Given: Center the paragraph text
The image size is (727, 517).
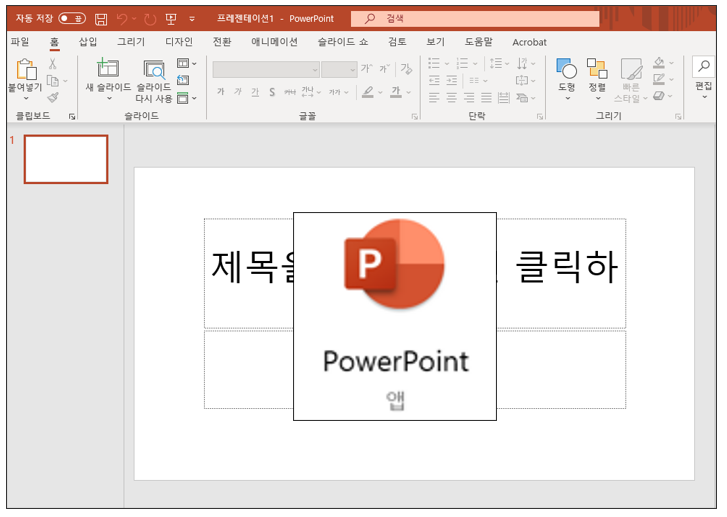Looking at the screenshot, I should [452, 97].
